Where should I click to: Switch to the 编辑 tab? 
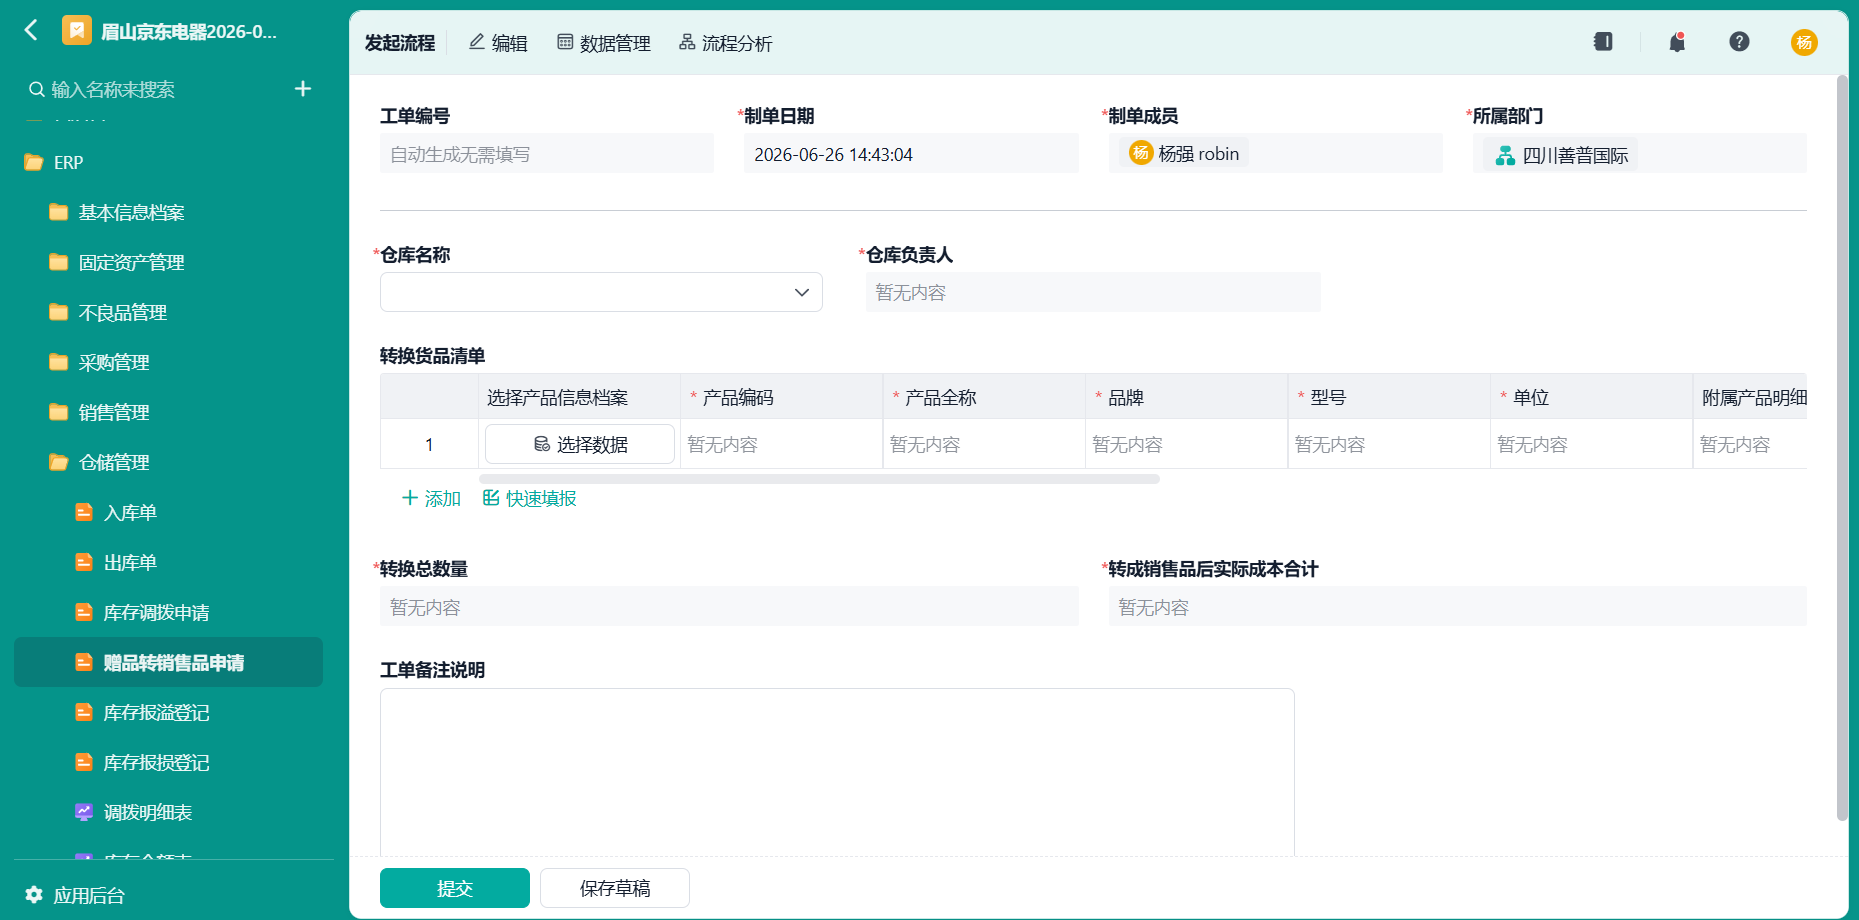point(498,43)
